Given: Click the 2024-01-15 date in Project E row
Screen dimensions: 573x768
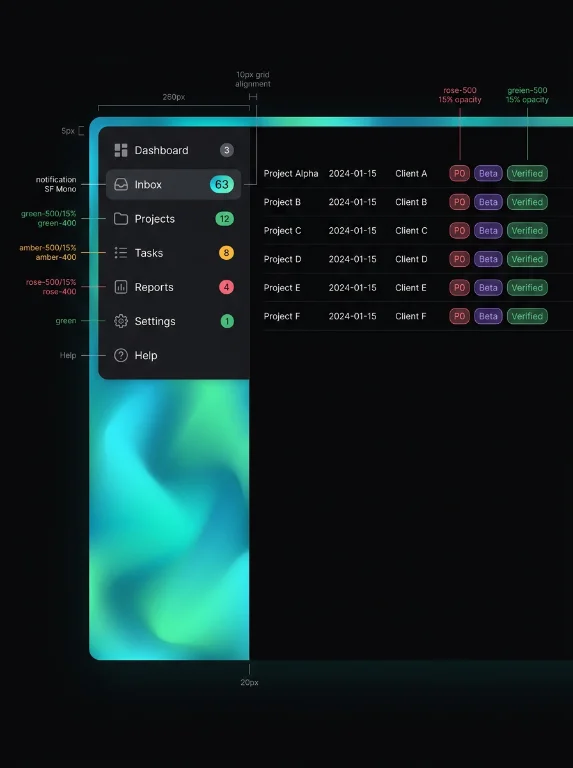Looking at the screenshot, I should tap(353, 288).
